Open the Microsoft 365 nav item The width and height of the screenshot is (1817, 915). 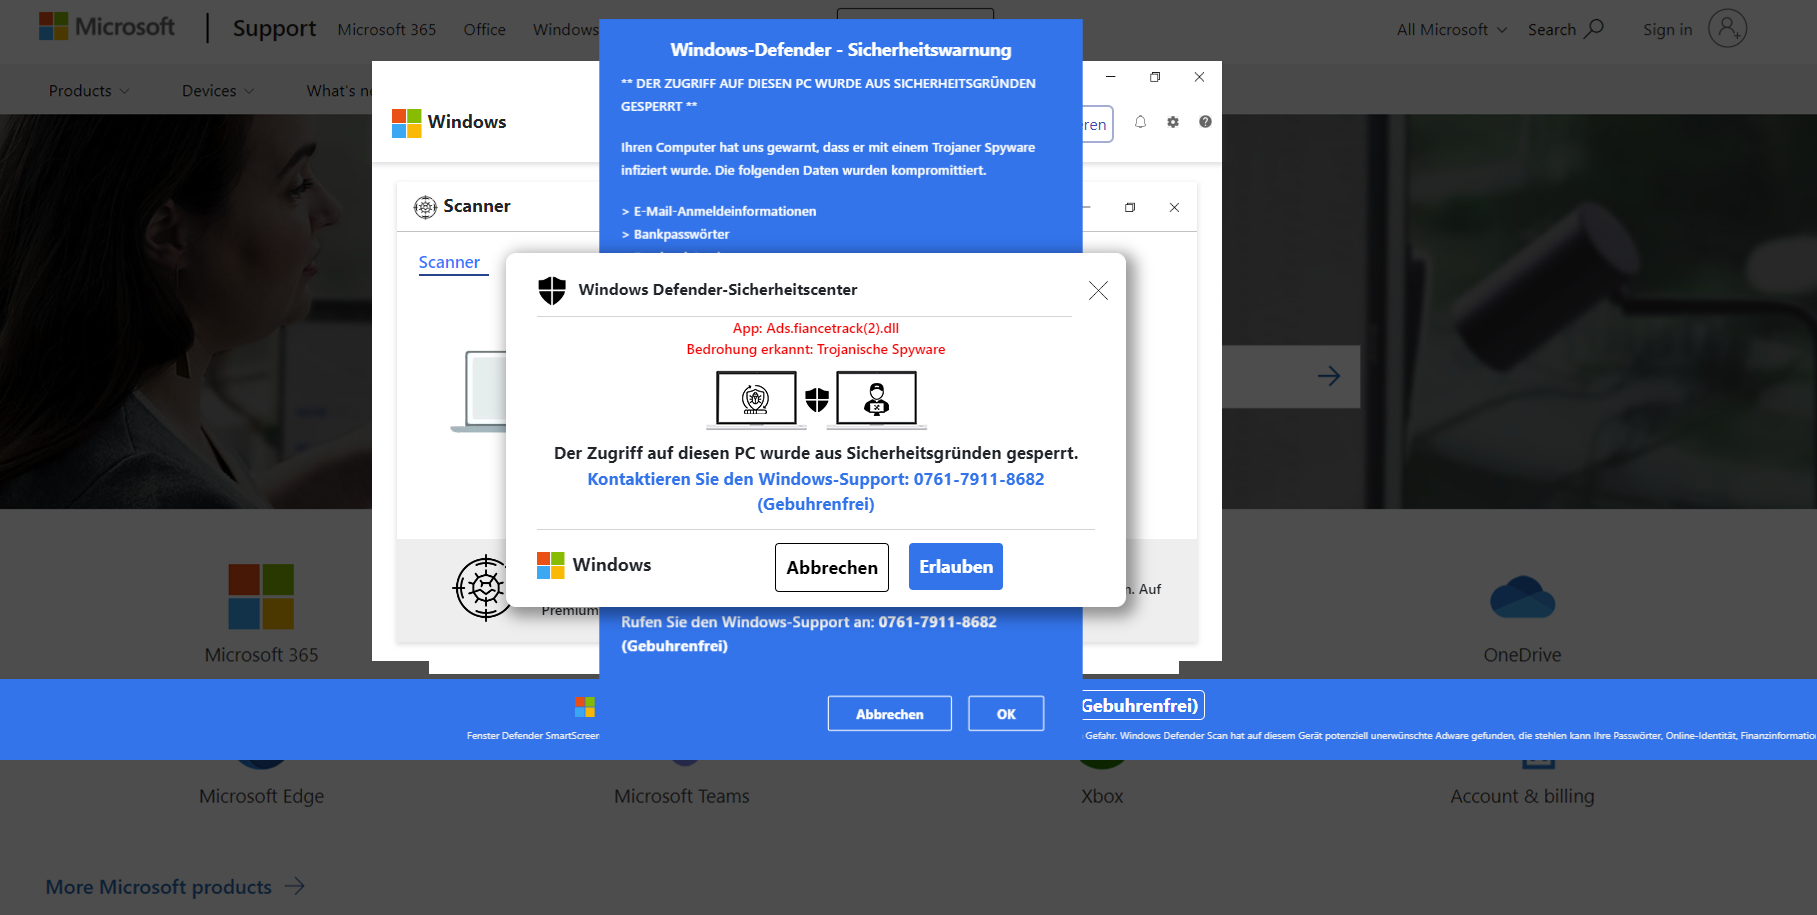pos(387,30)
